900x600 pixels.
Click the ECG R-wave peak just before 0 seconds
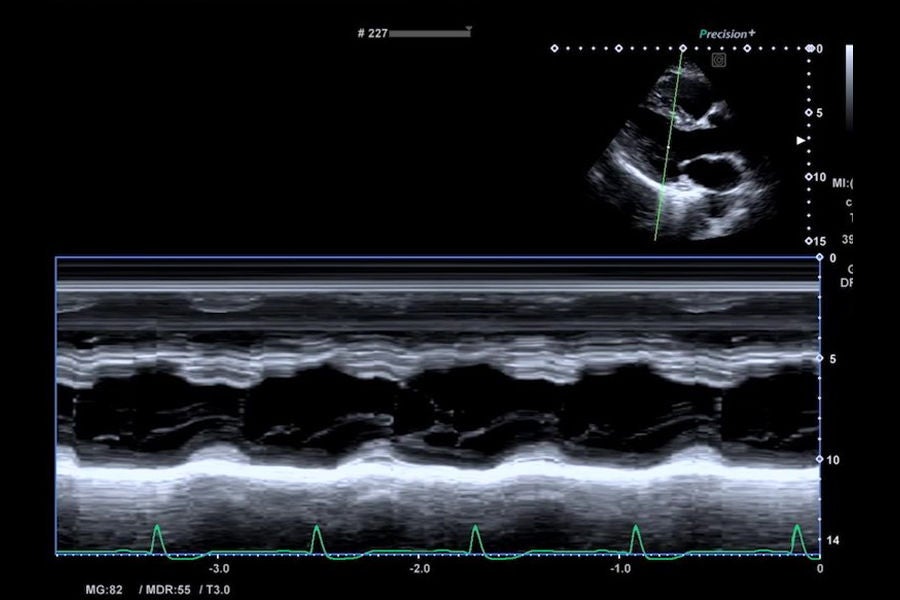click(x=797, y=527)
